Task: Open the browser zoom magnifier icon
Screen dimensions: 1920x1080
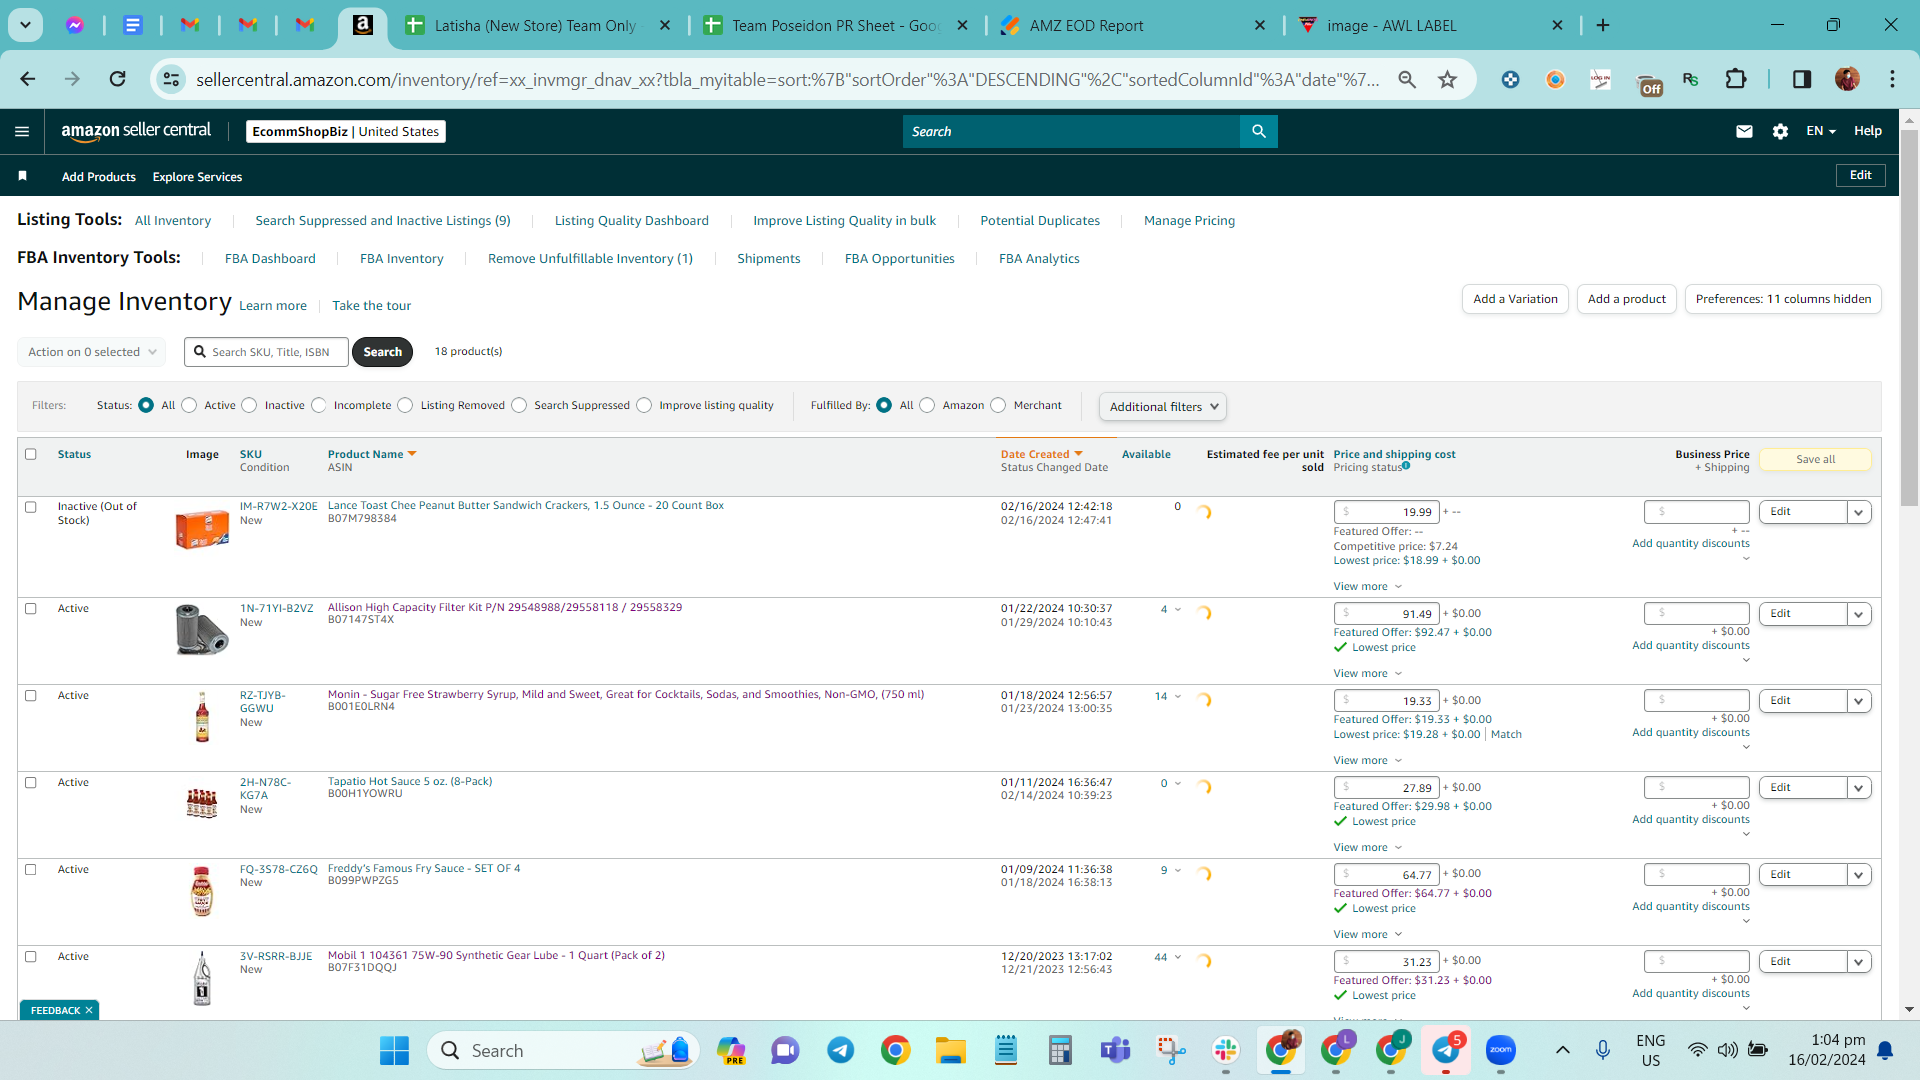Action: click(1407, 79)
